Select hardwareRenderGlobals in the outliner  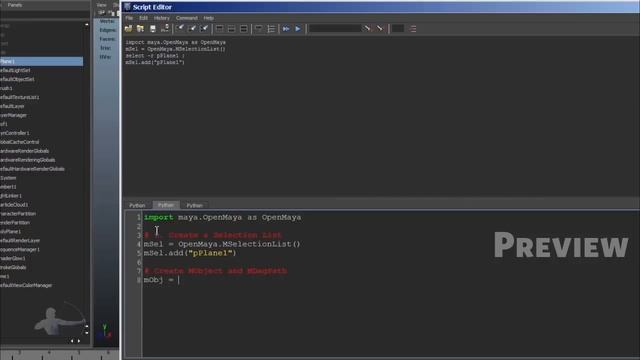coord(24,151)
